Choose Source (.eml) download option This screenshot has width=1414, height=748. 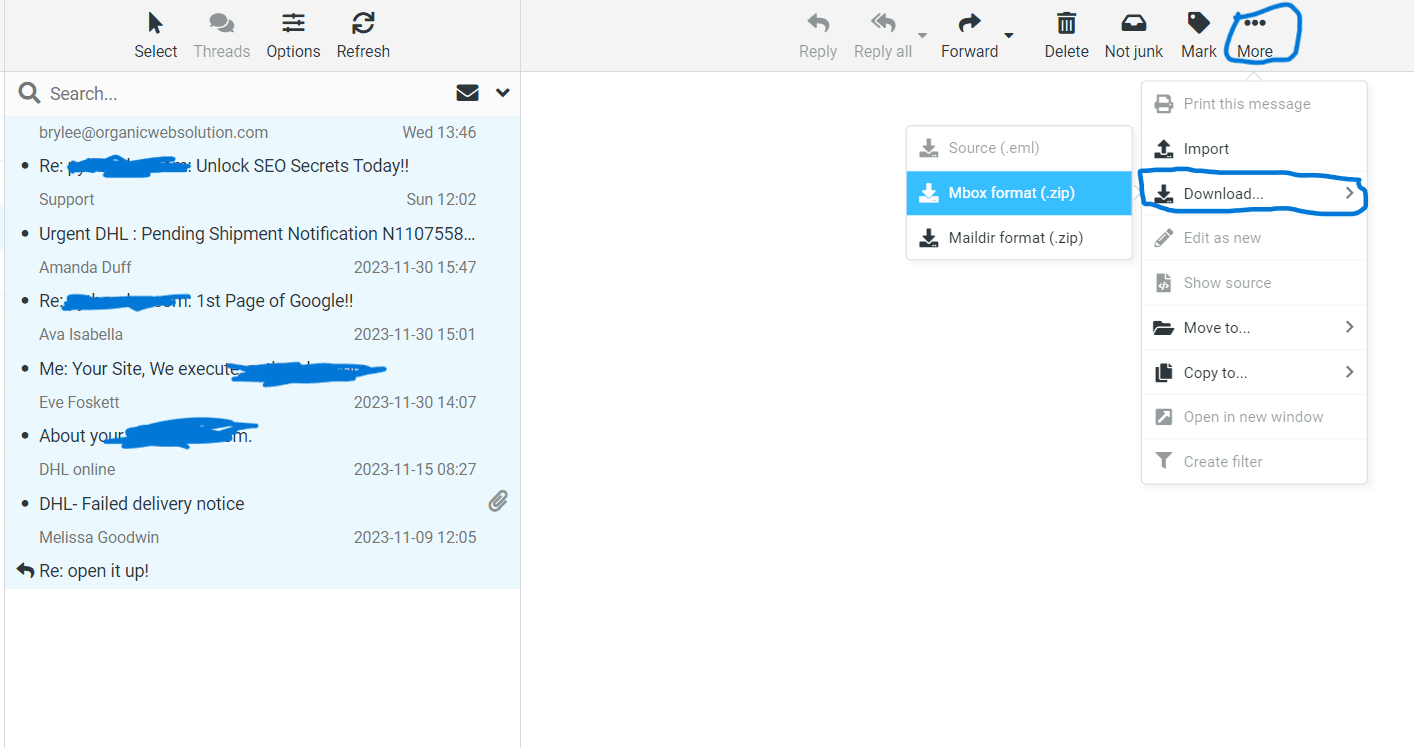1019,148
